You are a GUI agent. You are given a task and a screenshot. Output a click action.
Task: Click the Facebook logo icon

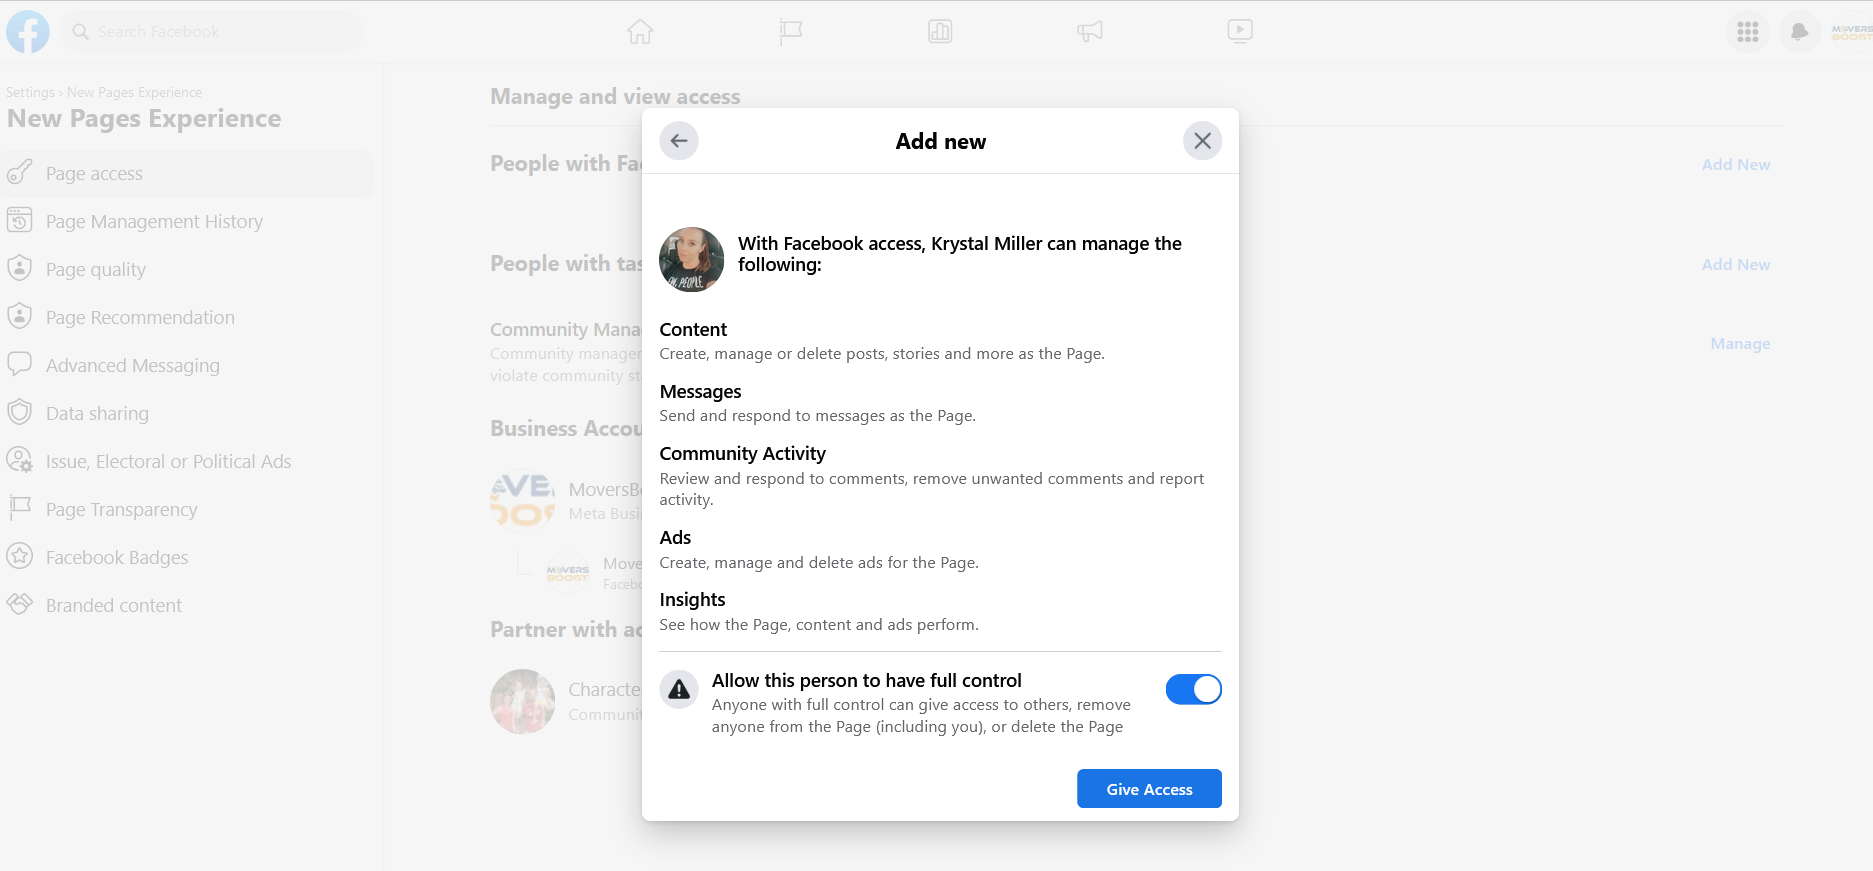click(x=28, y=32)
